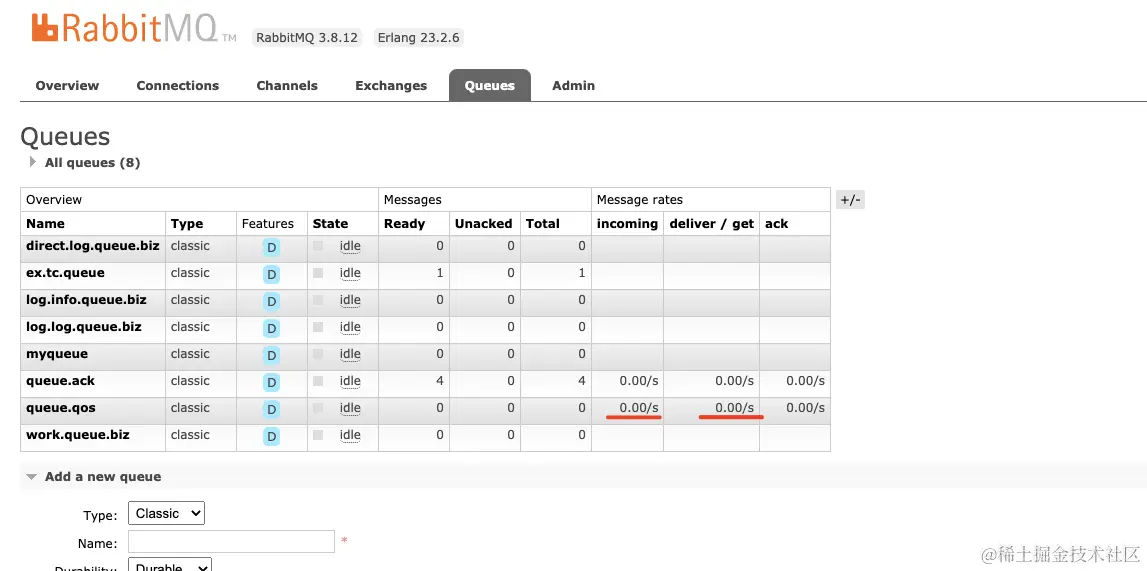Viewport: 1147px width, 571px height.
Task: Sort queues by deliver / get column
Action: (x=711, y=224)
